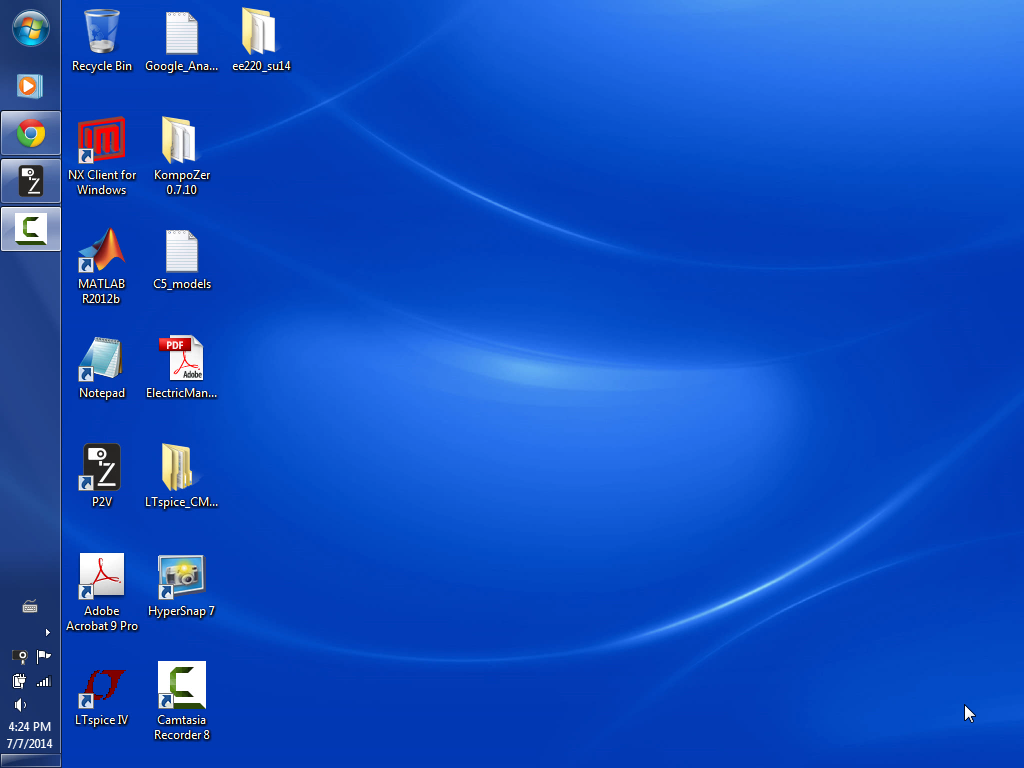The width and height of the screenshot is (1024, 768).
Task: Switch to Camtasia Recorder taskbar button
Action: pyautogui.click(x=31, y=229)
